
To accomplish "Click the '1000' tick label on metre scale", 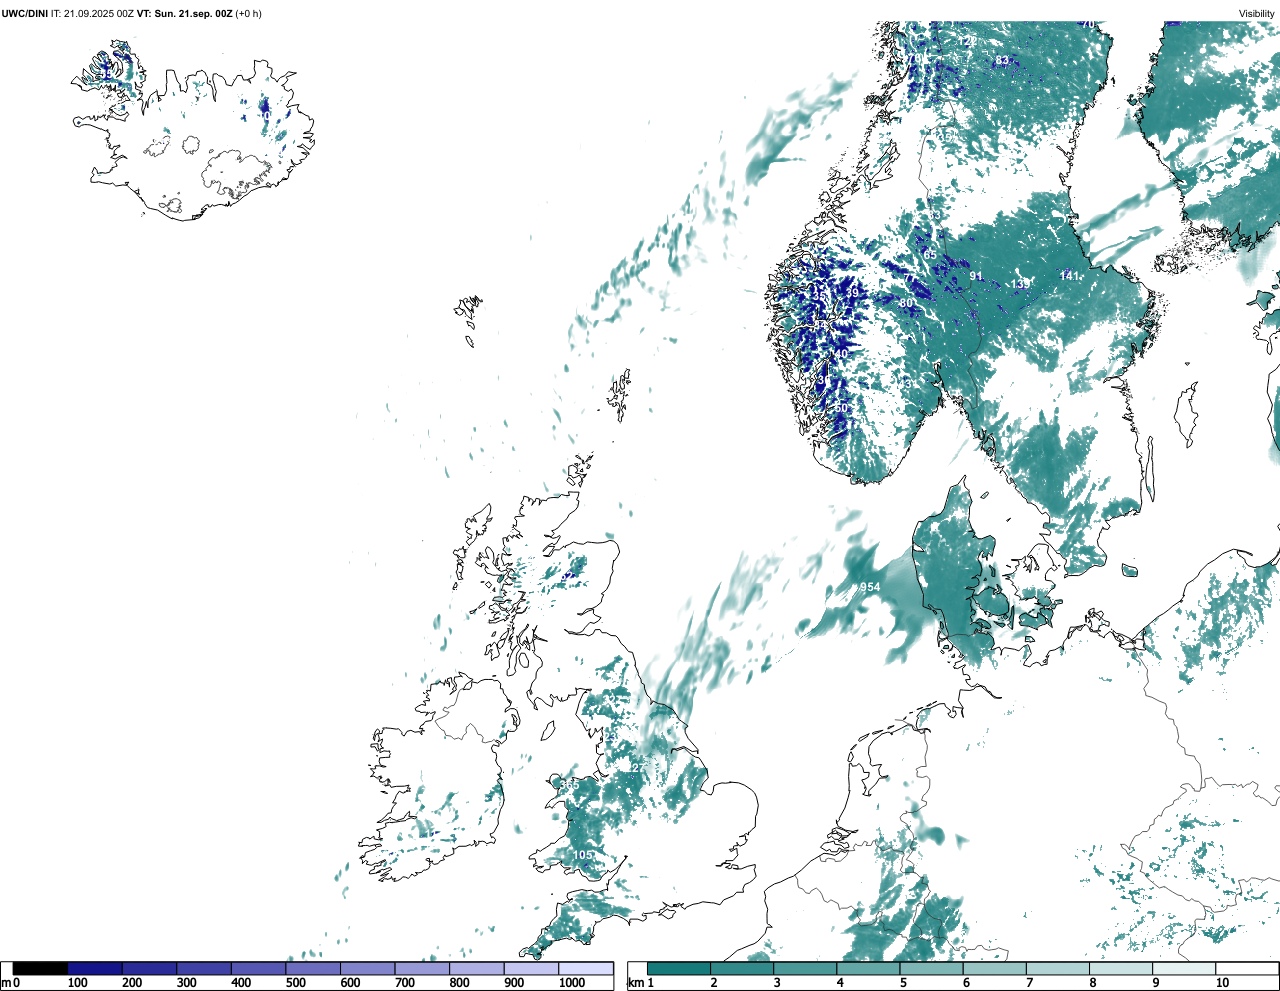I will [x=572, y=983].
